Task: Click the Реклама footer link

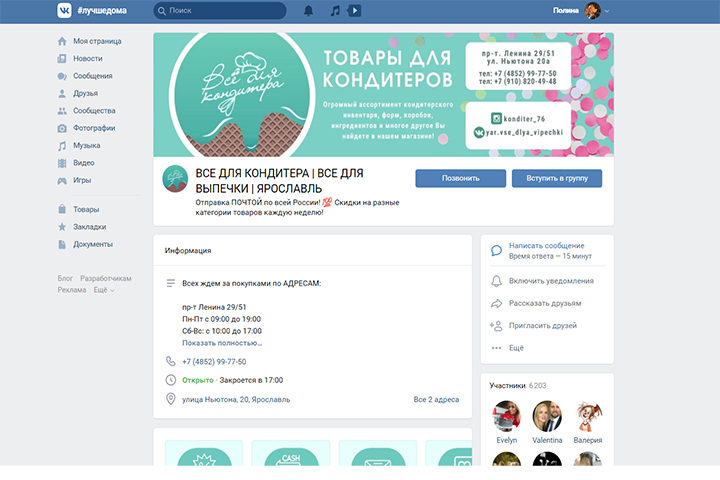Action: (72, 290)
